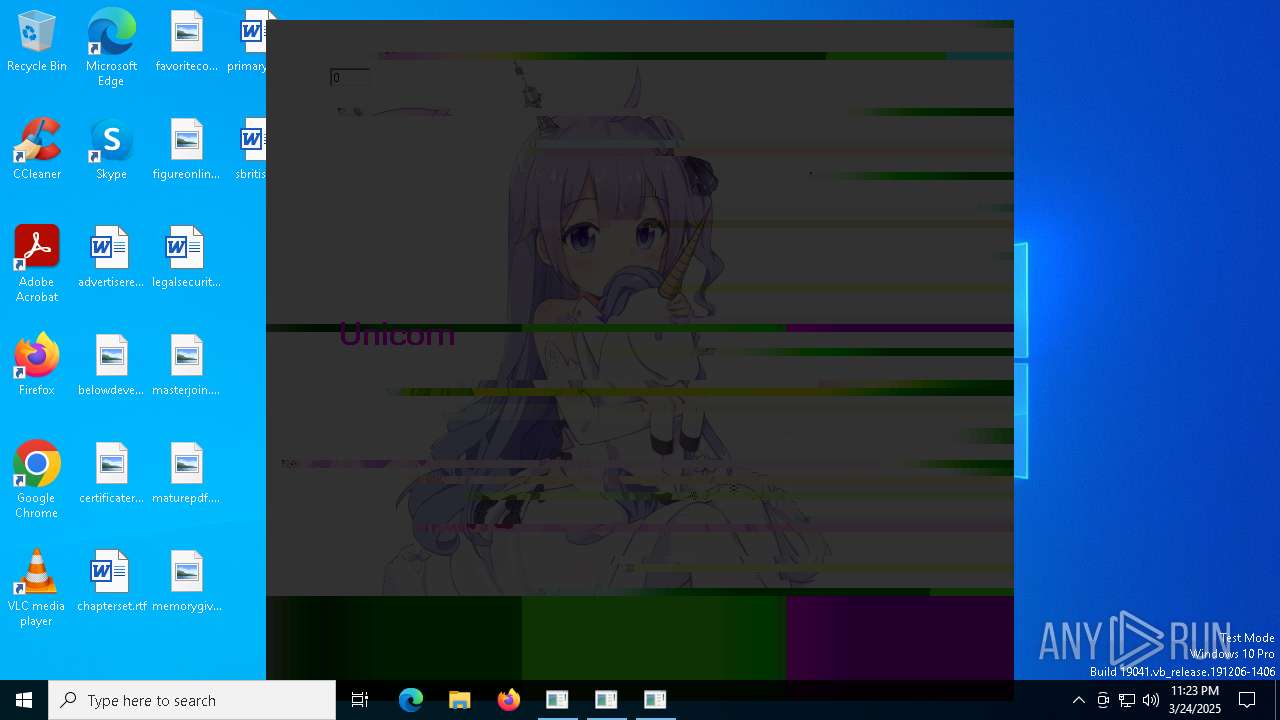
Task: Select the Firefox desktop shortcut
Action: (37, 366)
